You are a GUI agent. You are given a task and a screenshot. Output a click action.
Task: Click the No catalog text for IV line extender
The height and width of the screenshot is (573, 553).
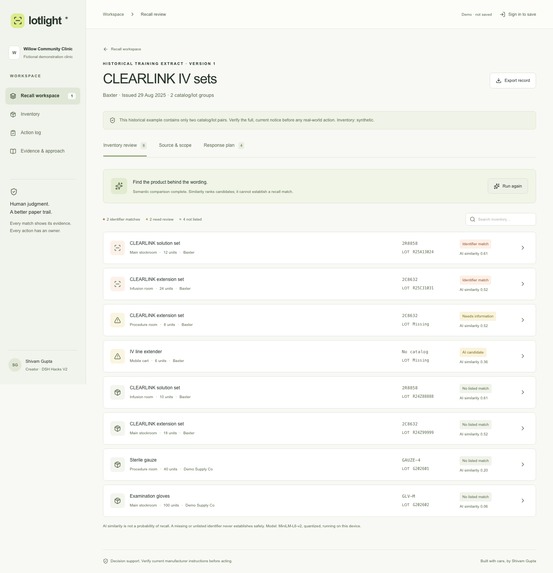(x=415, y=352)
